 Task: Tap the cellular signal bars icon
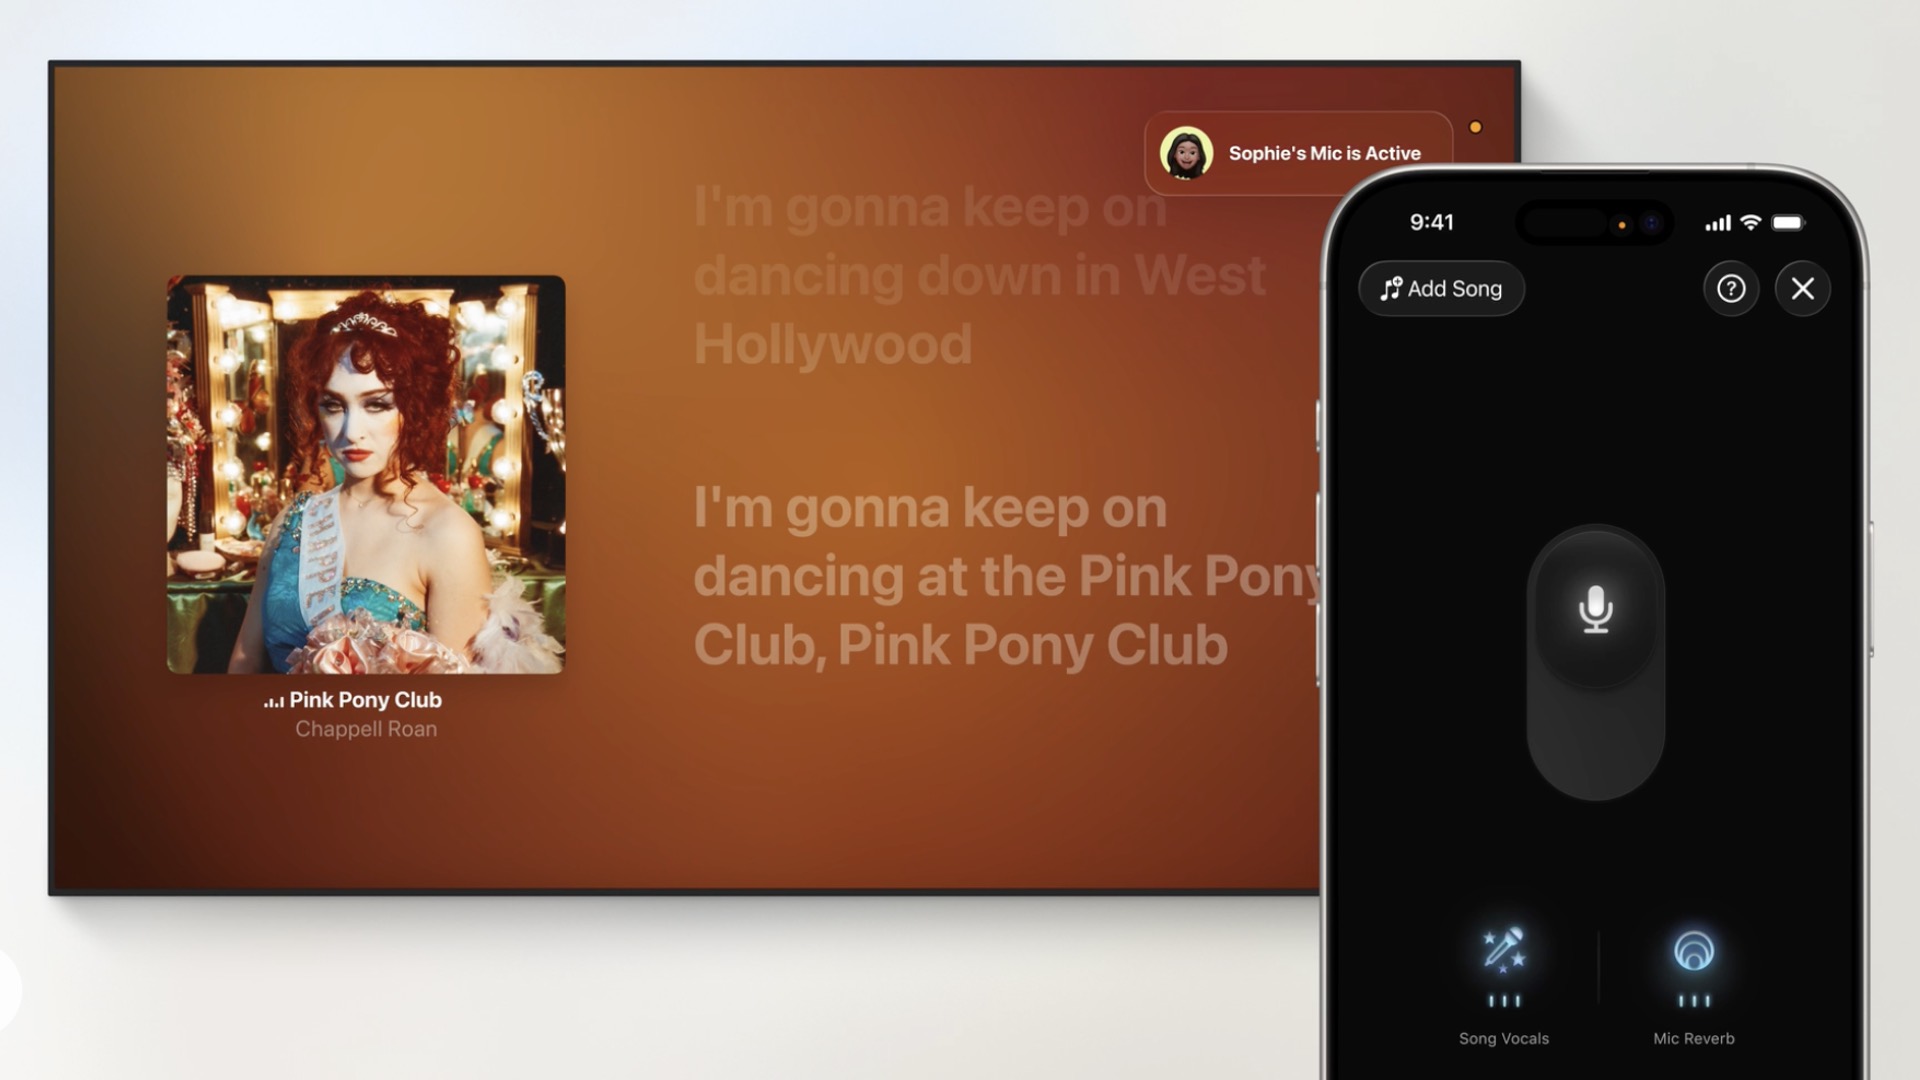[x=1717, y=223]
